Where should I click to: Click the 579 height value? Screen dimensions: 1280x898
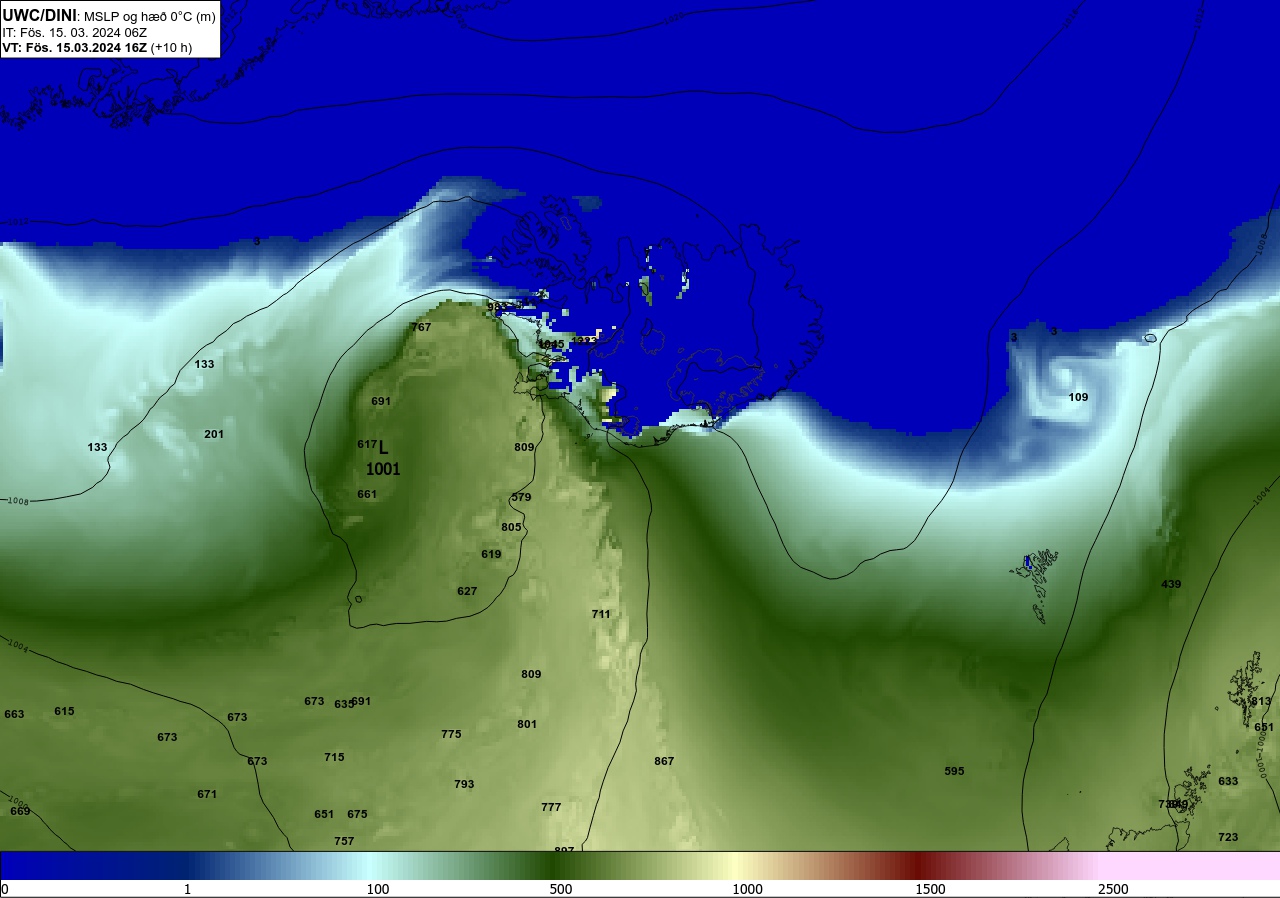521,497
